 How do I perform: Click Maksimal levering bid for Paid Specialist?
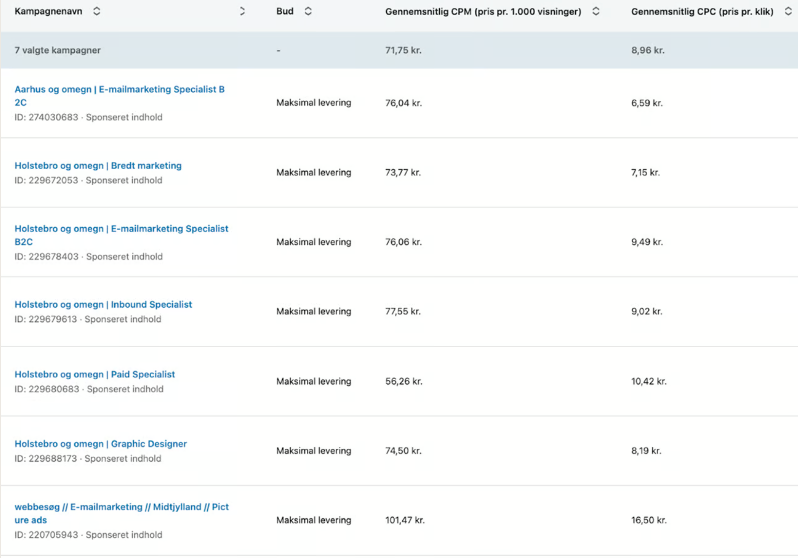(314, 381)
